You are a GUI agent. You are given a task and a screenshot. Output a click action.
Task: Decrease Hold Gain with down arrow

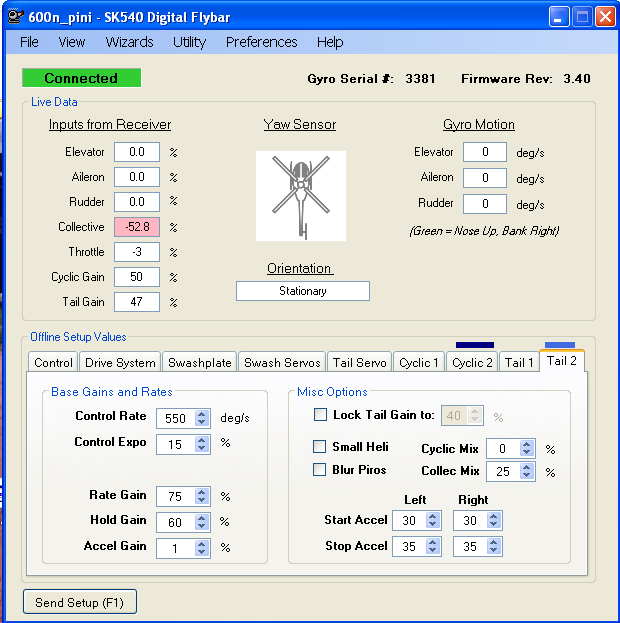click(202, 526)
